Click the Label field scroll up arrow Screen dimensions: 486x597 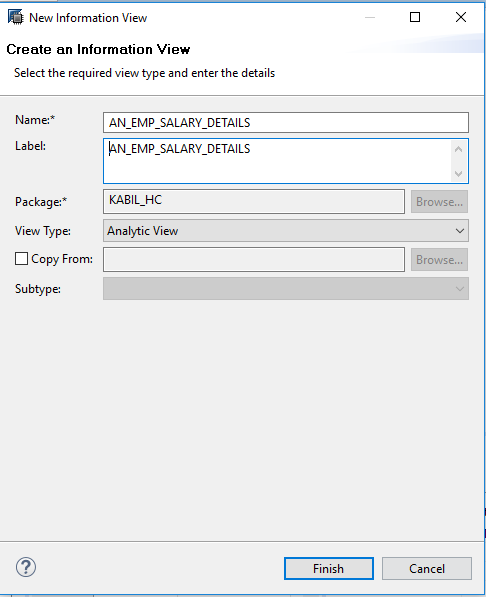point(459,149)
